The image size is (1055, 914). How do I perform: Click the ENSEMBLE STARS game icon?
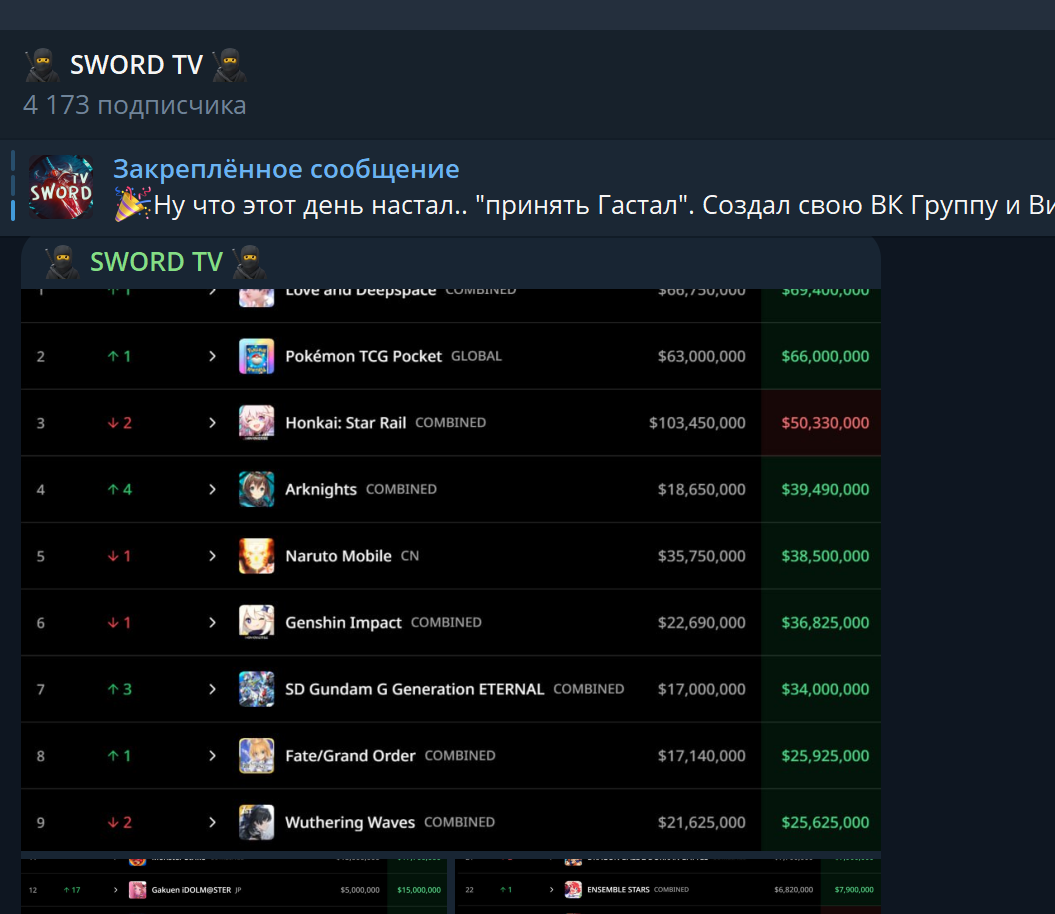(x=573, y=890)
